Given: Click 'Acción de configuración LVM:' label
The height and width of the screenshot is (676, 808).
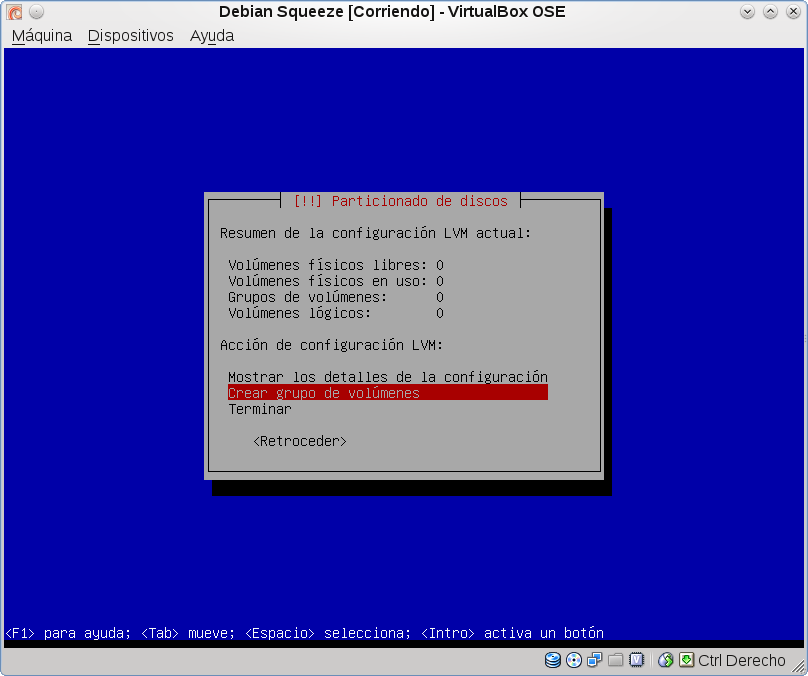Looking at the screenshot, I should [331, 345].
